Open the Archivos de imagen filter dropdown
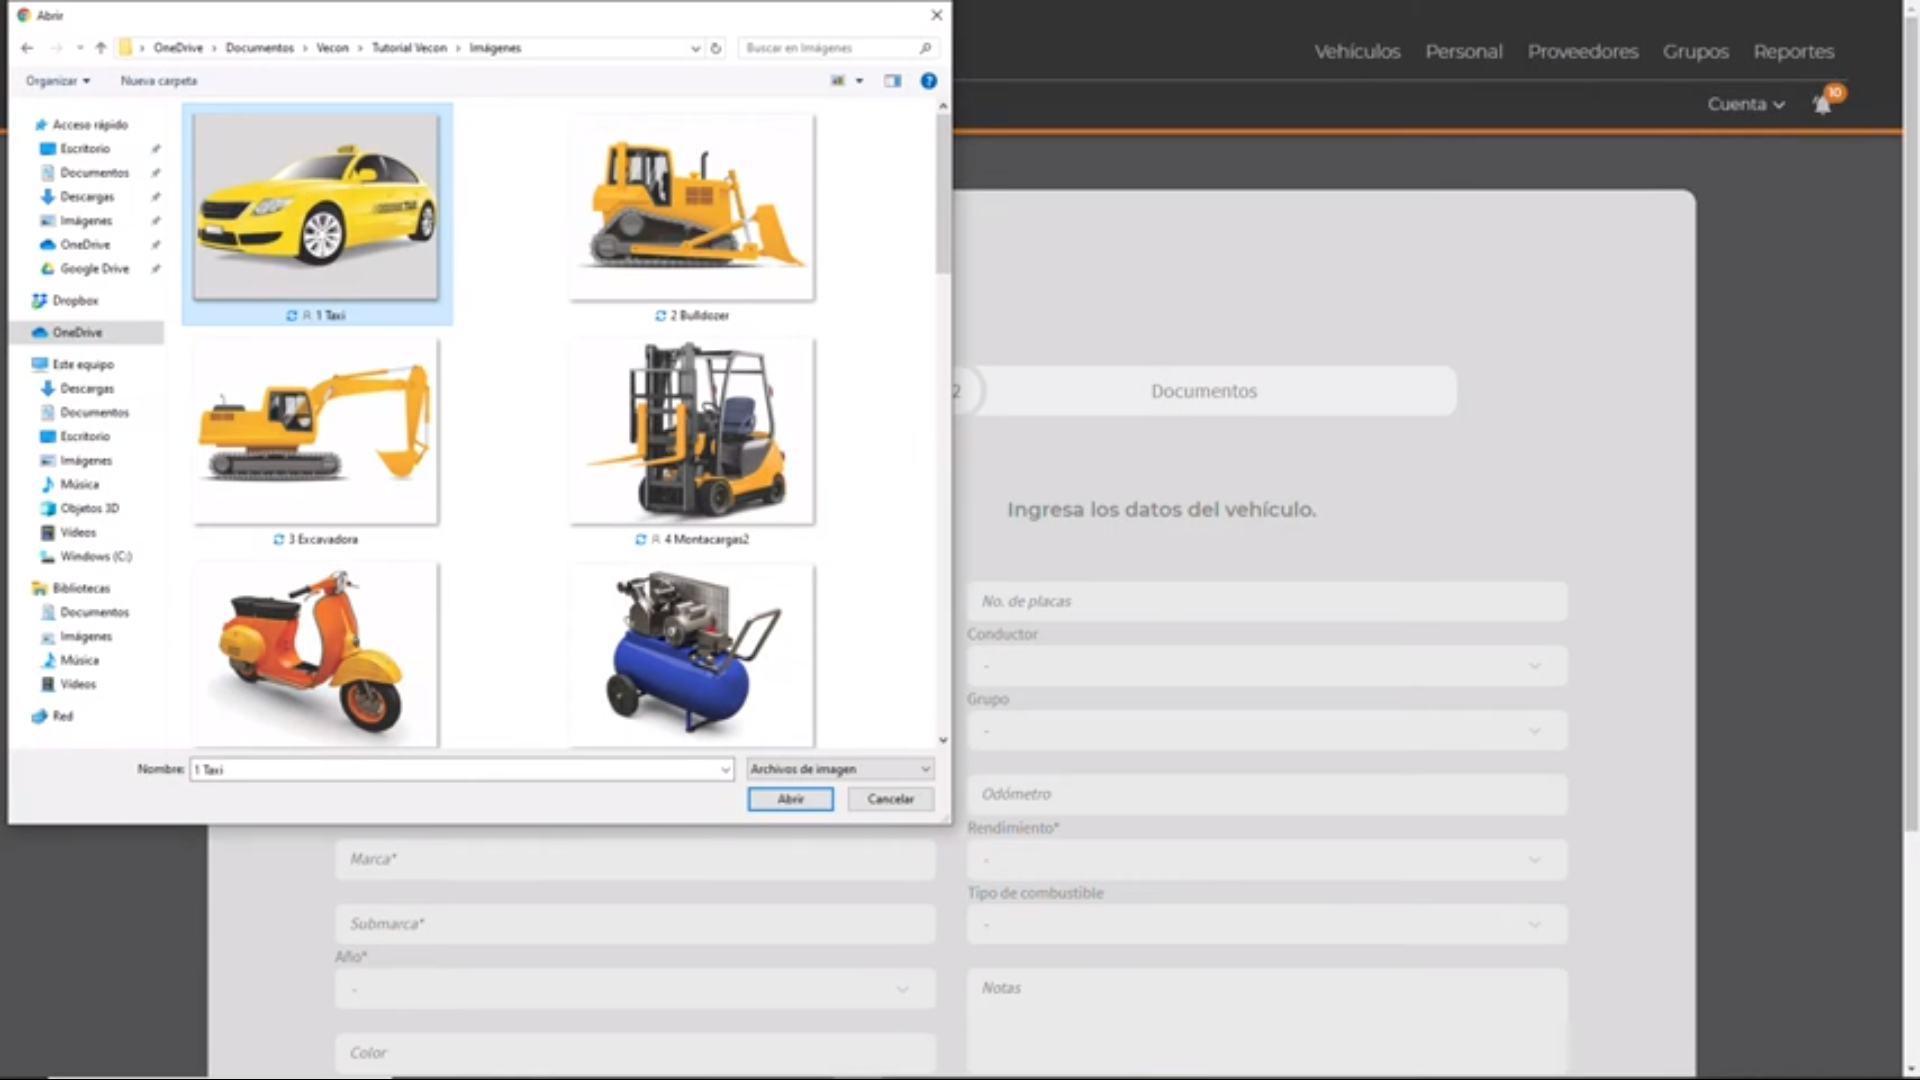 click(840, 769)
